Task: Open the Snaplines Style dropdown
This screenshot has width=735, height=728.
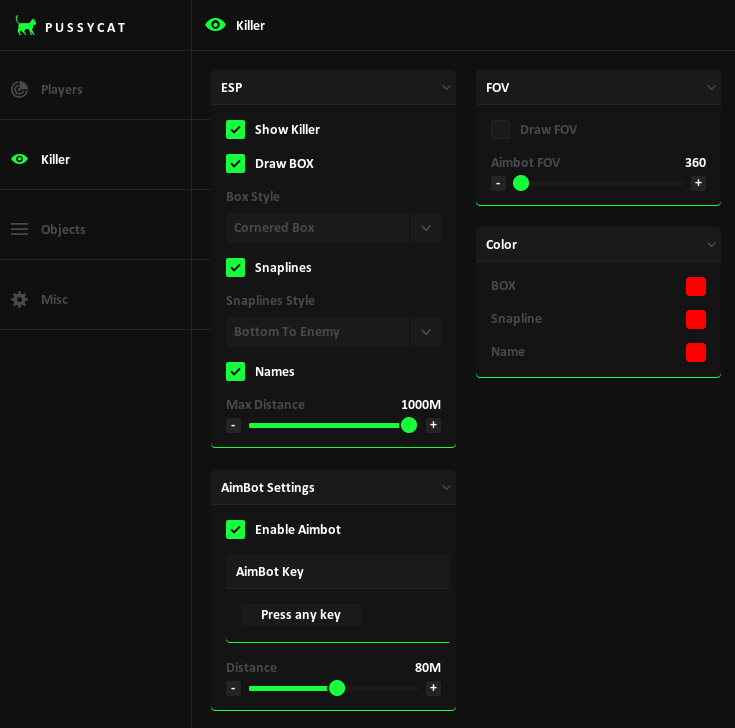Action: (333, 332)
